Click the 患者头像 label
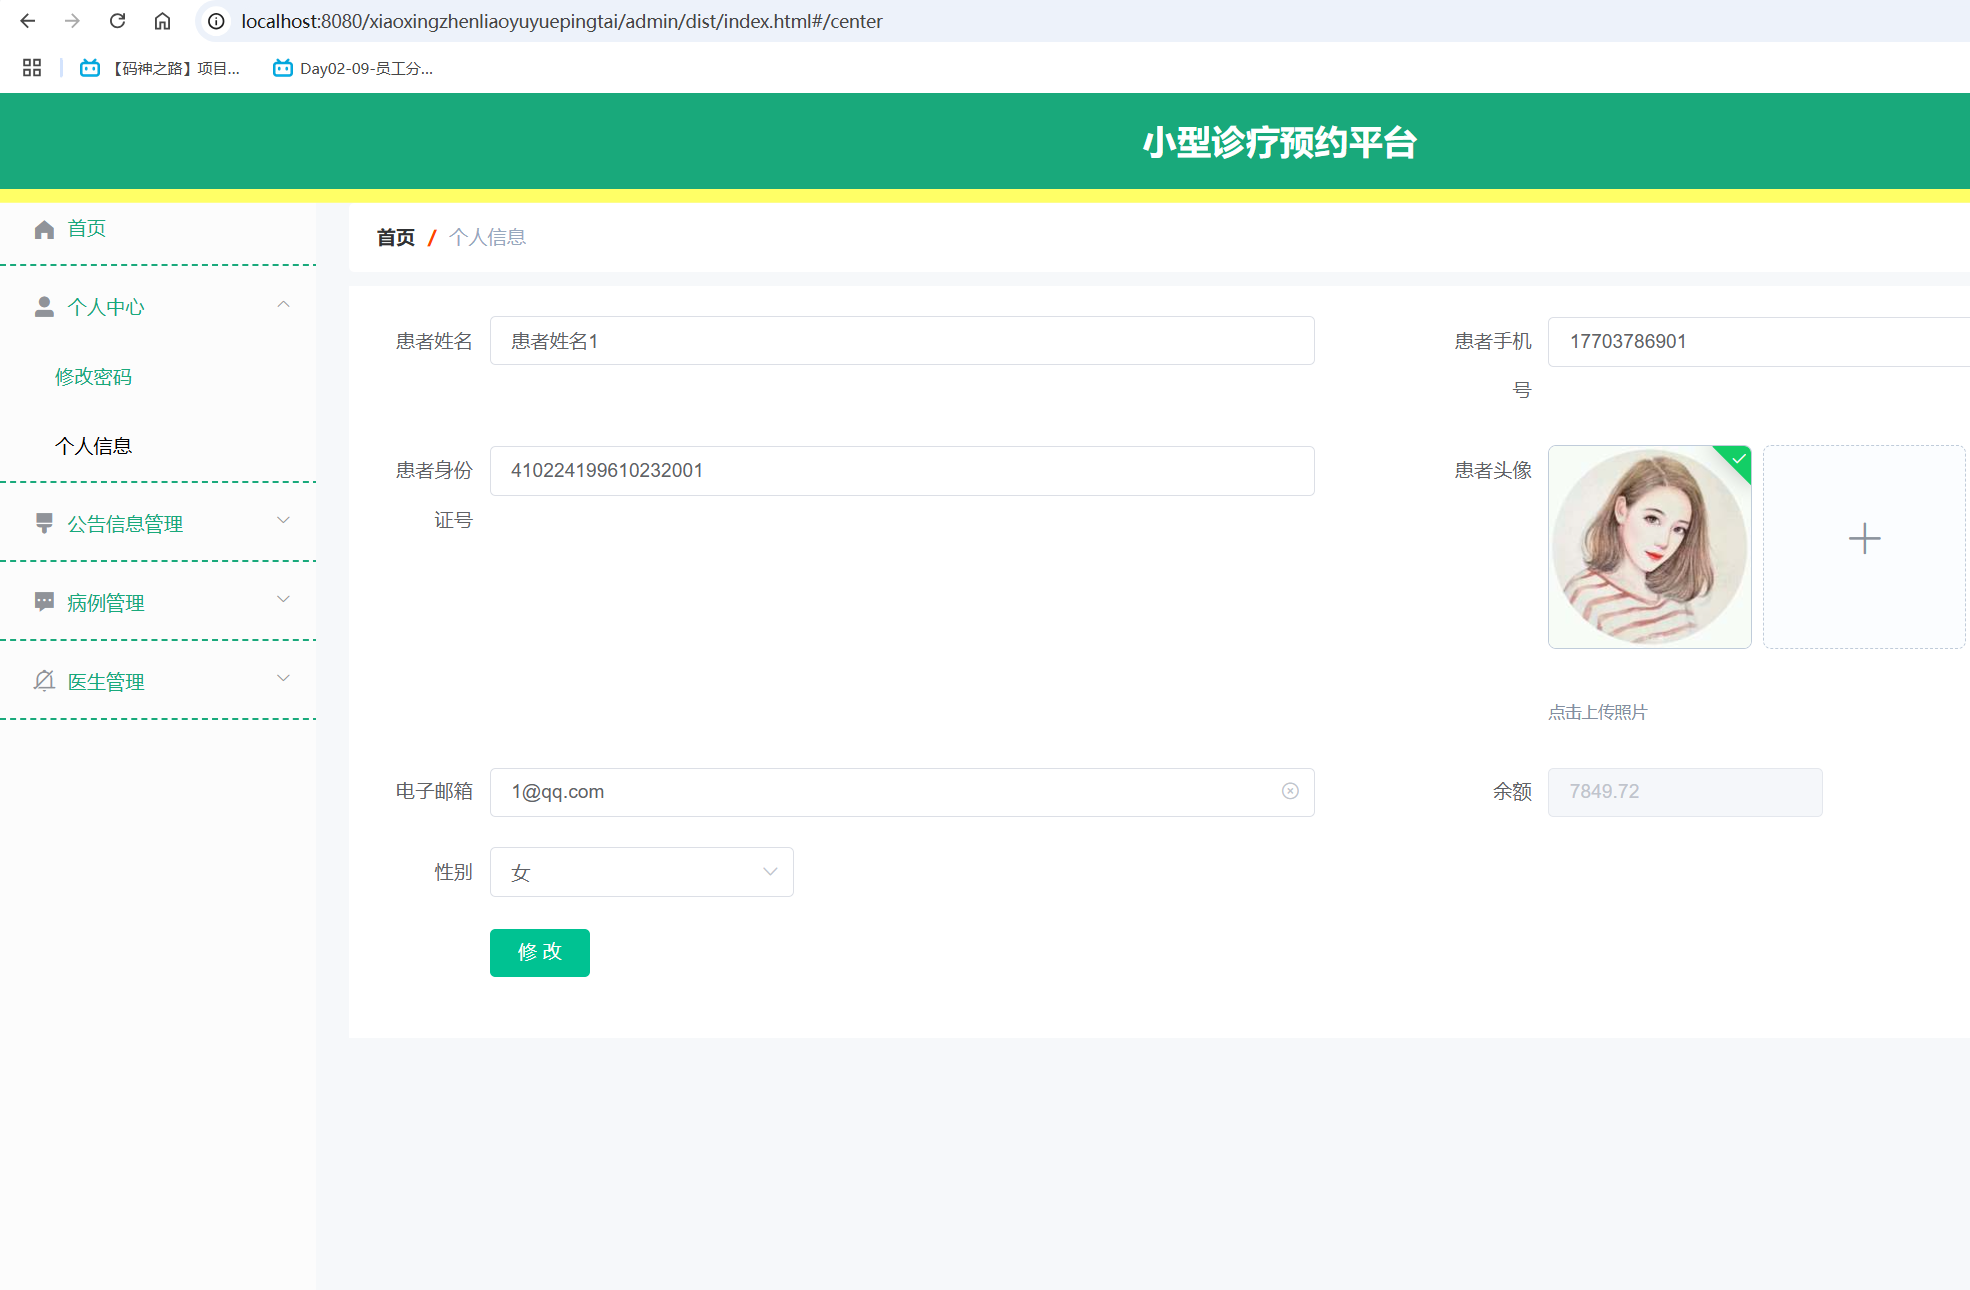 pyautogui.click(x=1493, y=470)
